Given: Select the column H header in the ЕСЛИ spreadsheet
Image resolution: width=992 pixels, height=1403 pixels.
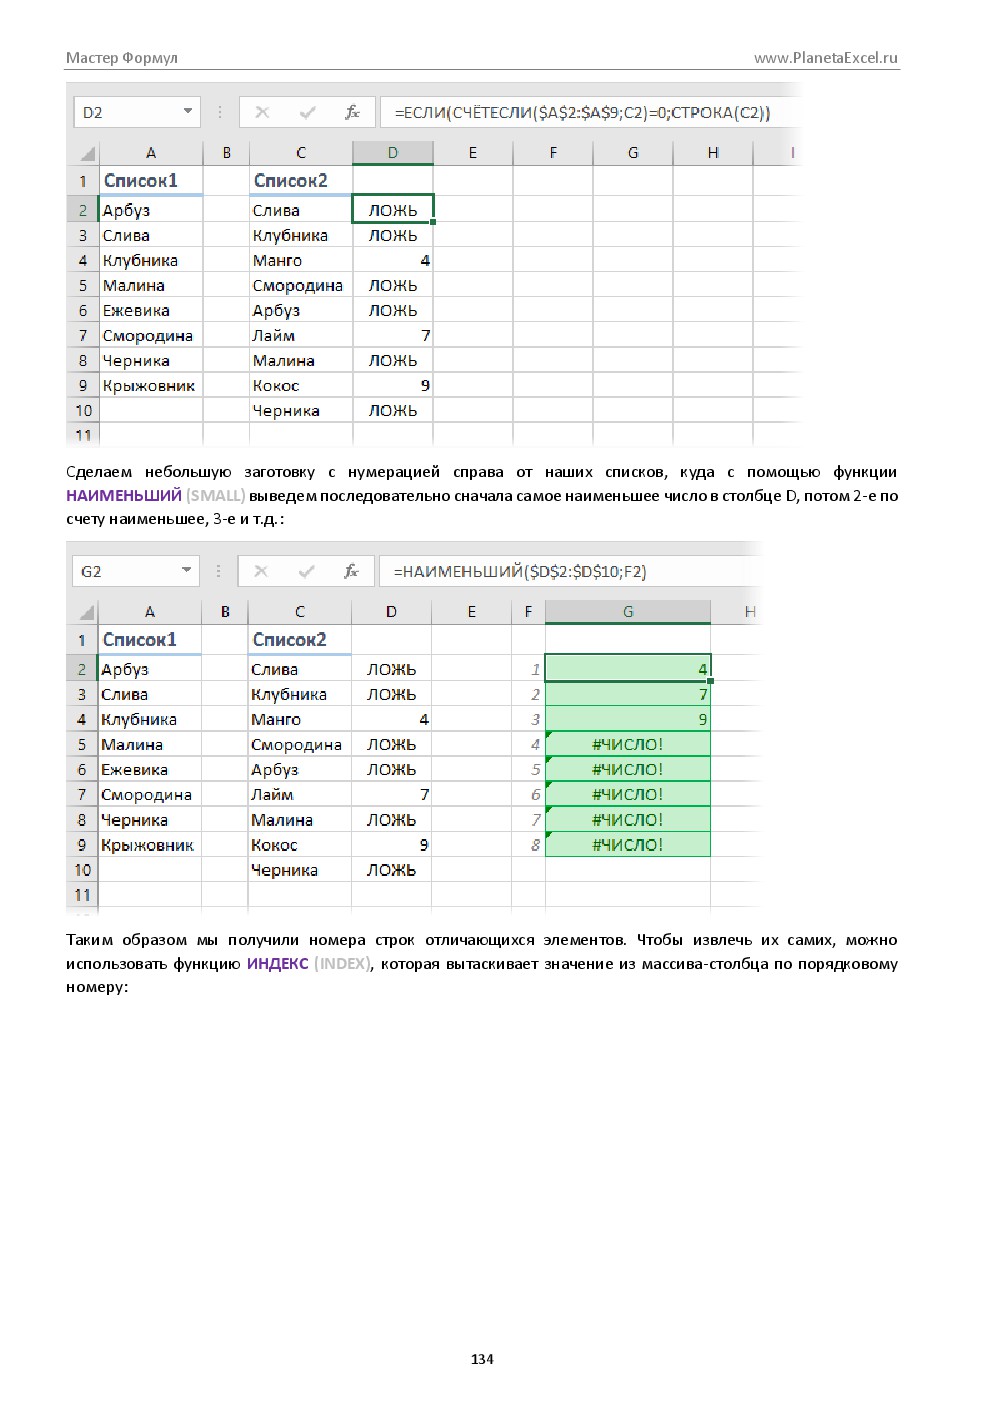Looking at the screenshot, I should coord(713,153).
